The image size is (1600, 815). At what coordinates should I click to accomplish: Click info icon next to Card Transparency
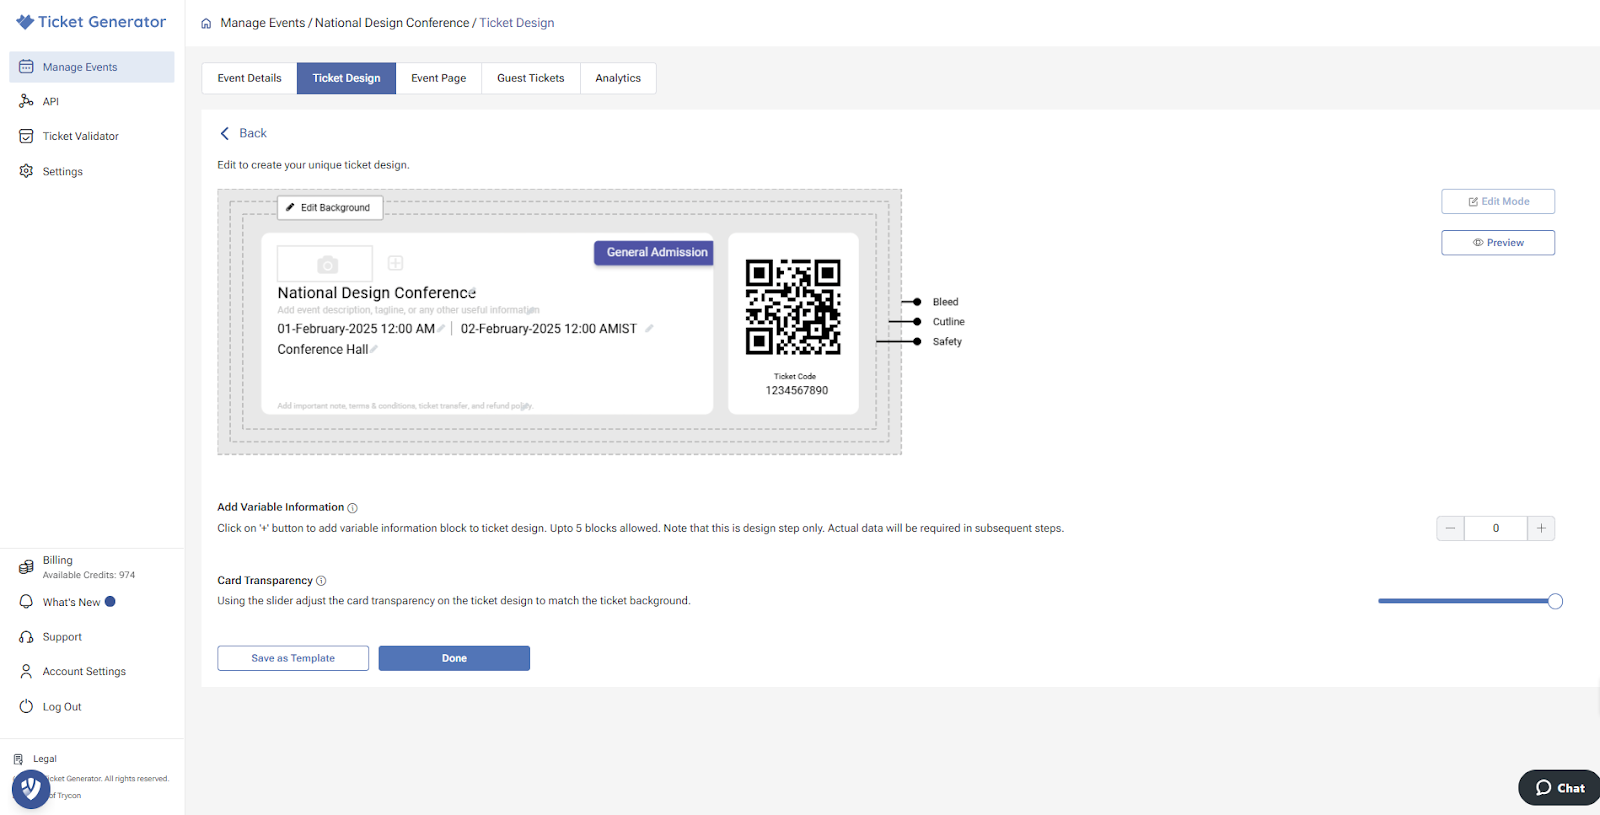coord(321,581)
